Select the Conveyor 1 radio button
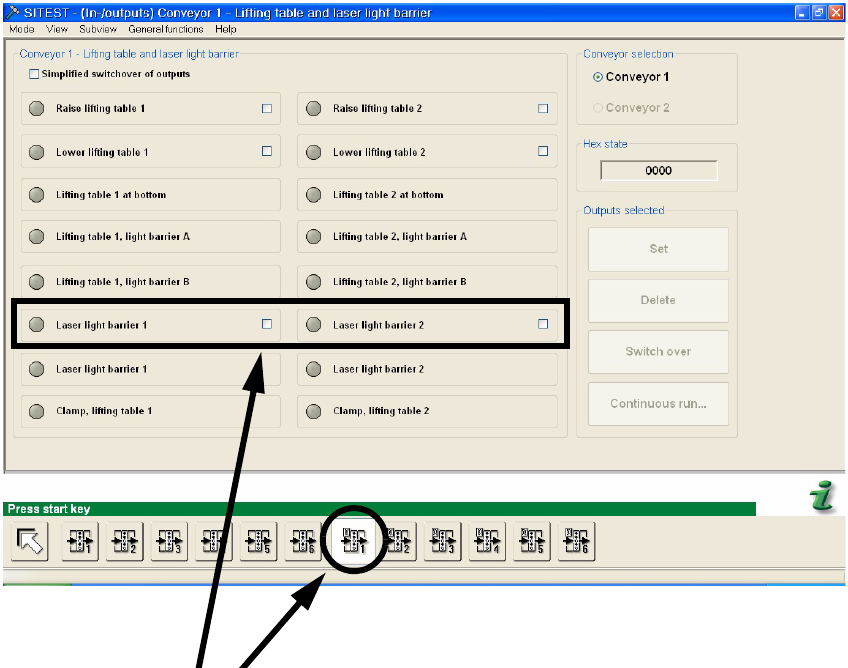848x668 pixels. [x=598, y=77]
